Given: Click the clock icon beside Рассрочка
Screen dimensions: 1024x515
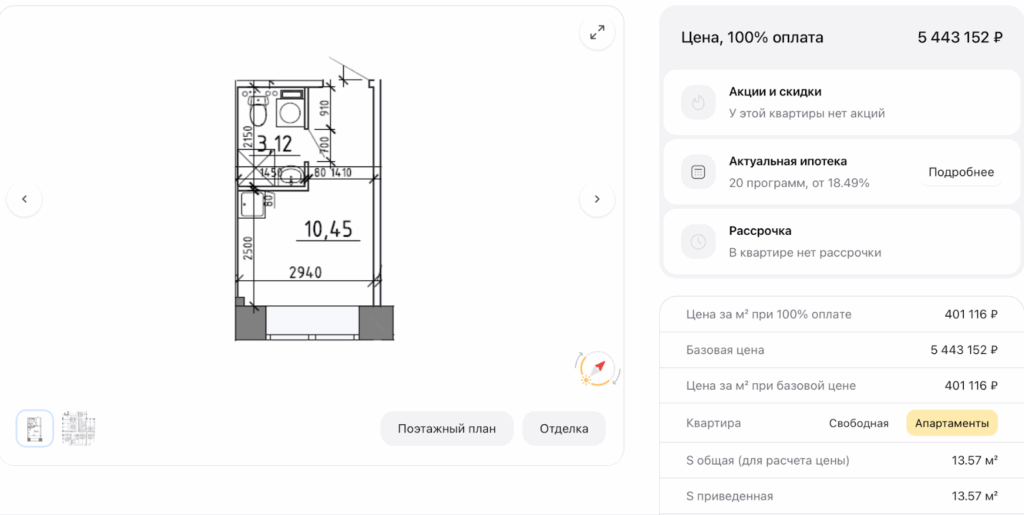Looking at the screenshot, I should click(x=698, y=241).
